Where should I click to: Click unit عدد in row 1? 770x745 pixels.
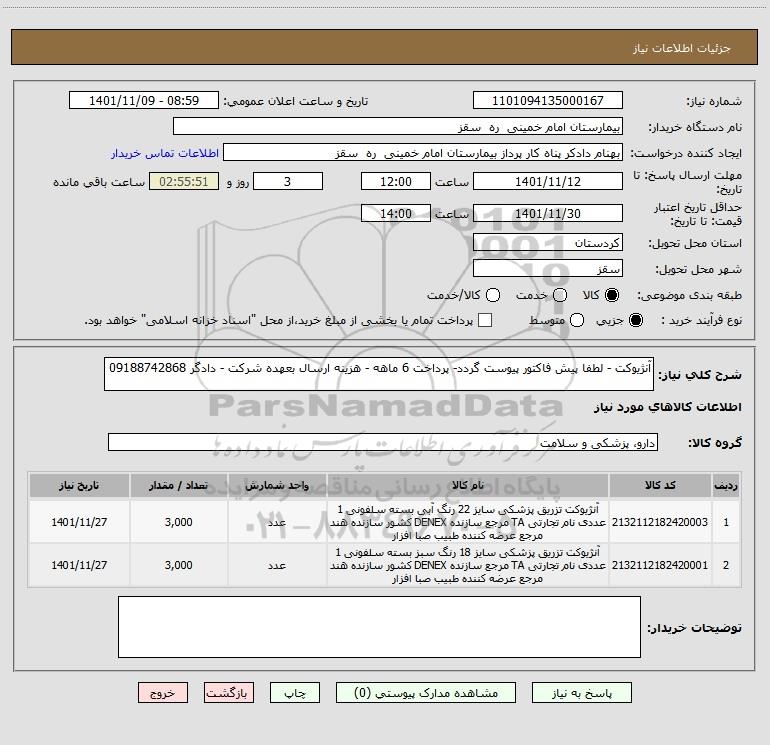pyautogui.click(x=277, y=522)
